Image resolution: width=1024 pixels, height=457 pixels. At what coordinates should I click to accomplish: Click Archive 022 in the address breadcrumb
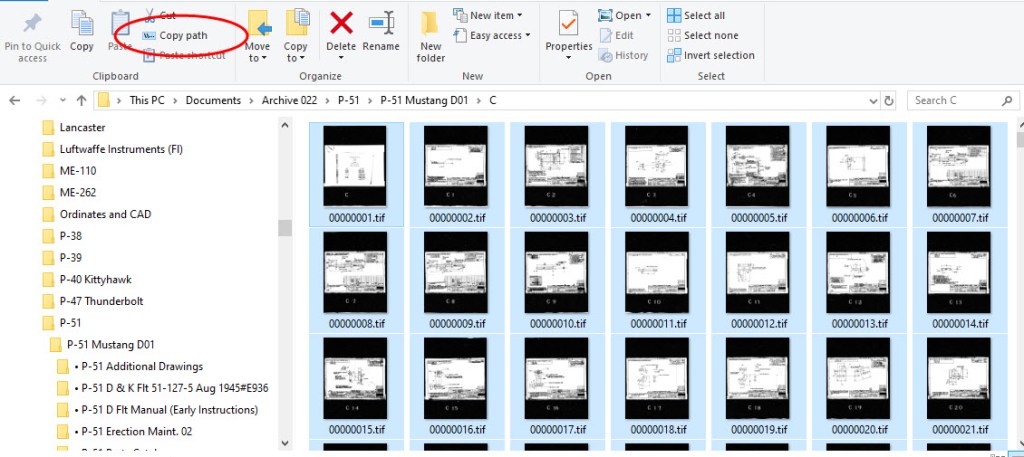pyautogui.click(x=292, y=100)
